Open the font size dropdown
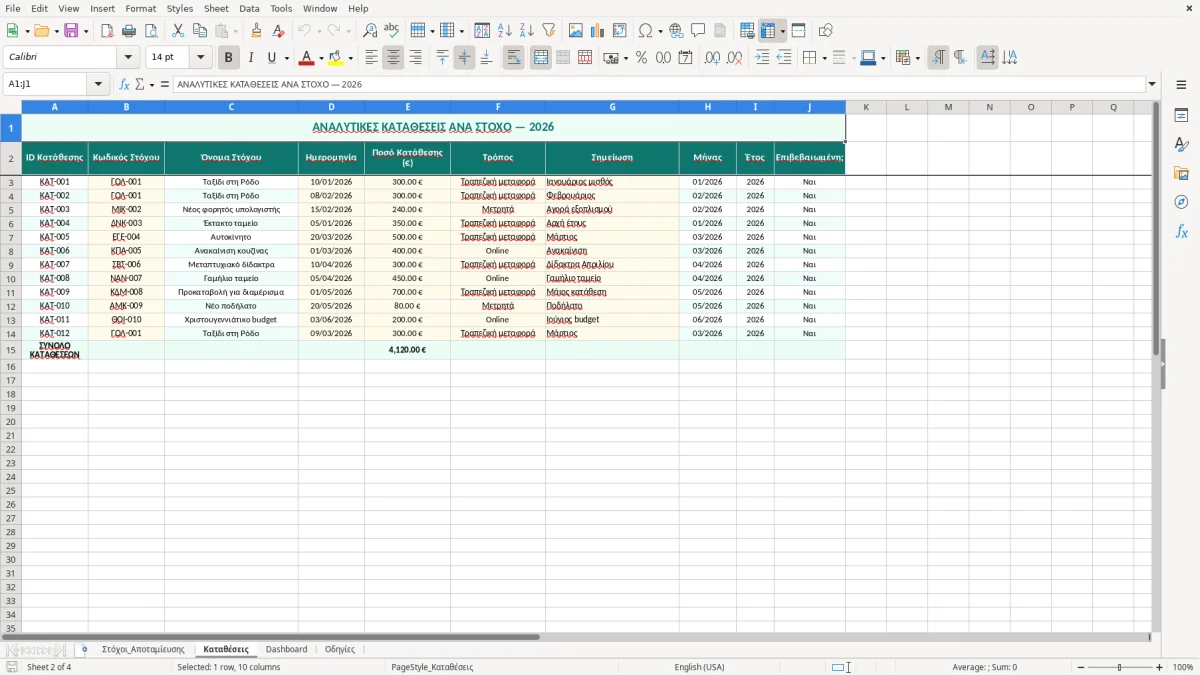 201,58
